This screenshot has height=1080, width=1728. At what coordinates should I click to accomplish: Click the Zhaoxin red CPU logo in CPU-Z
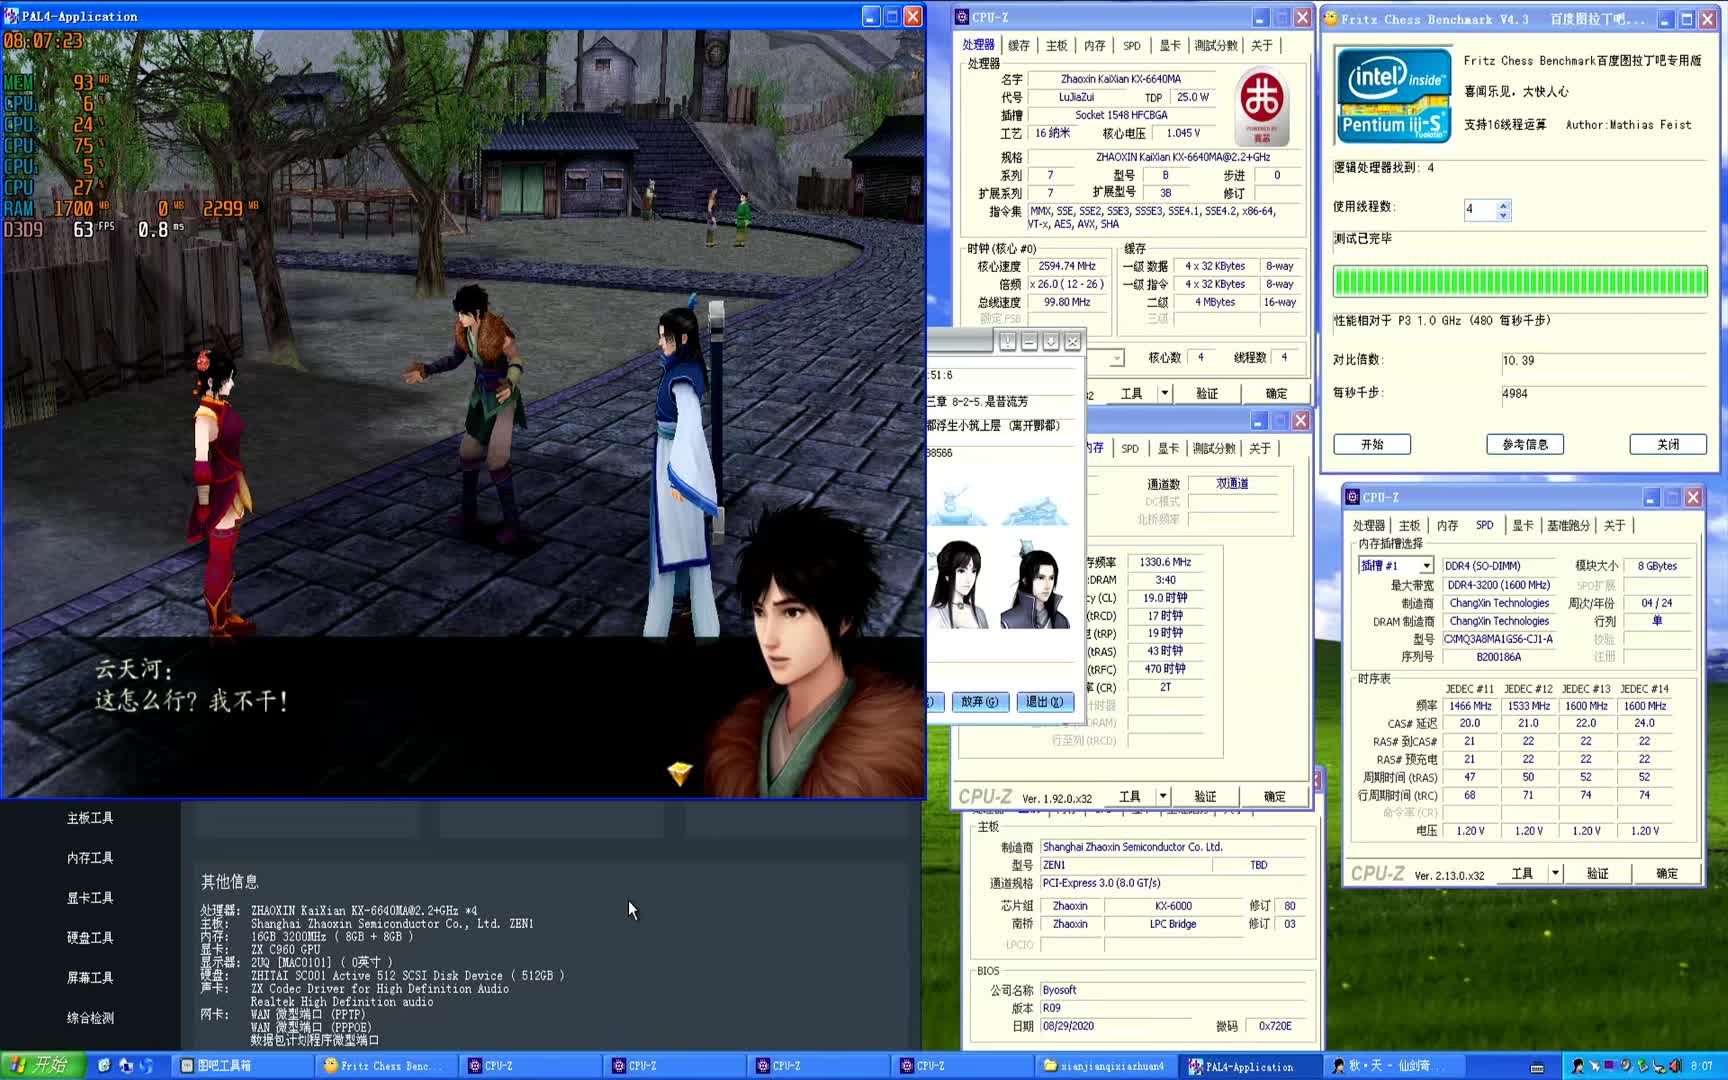tap(1261, 105)
